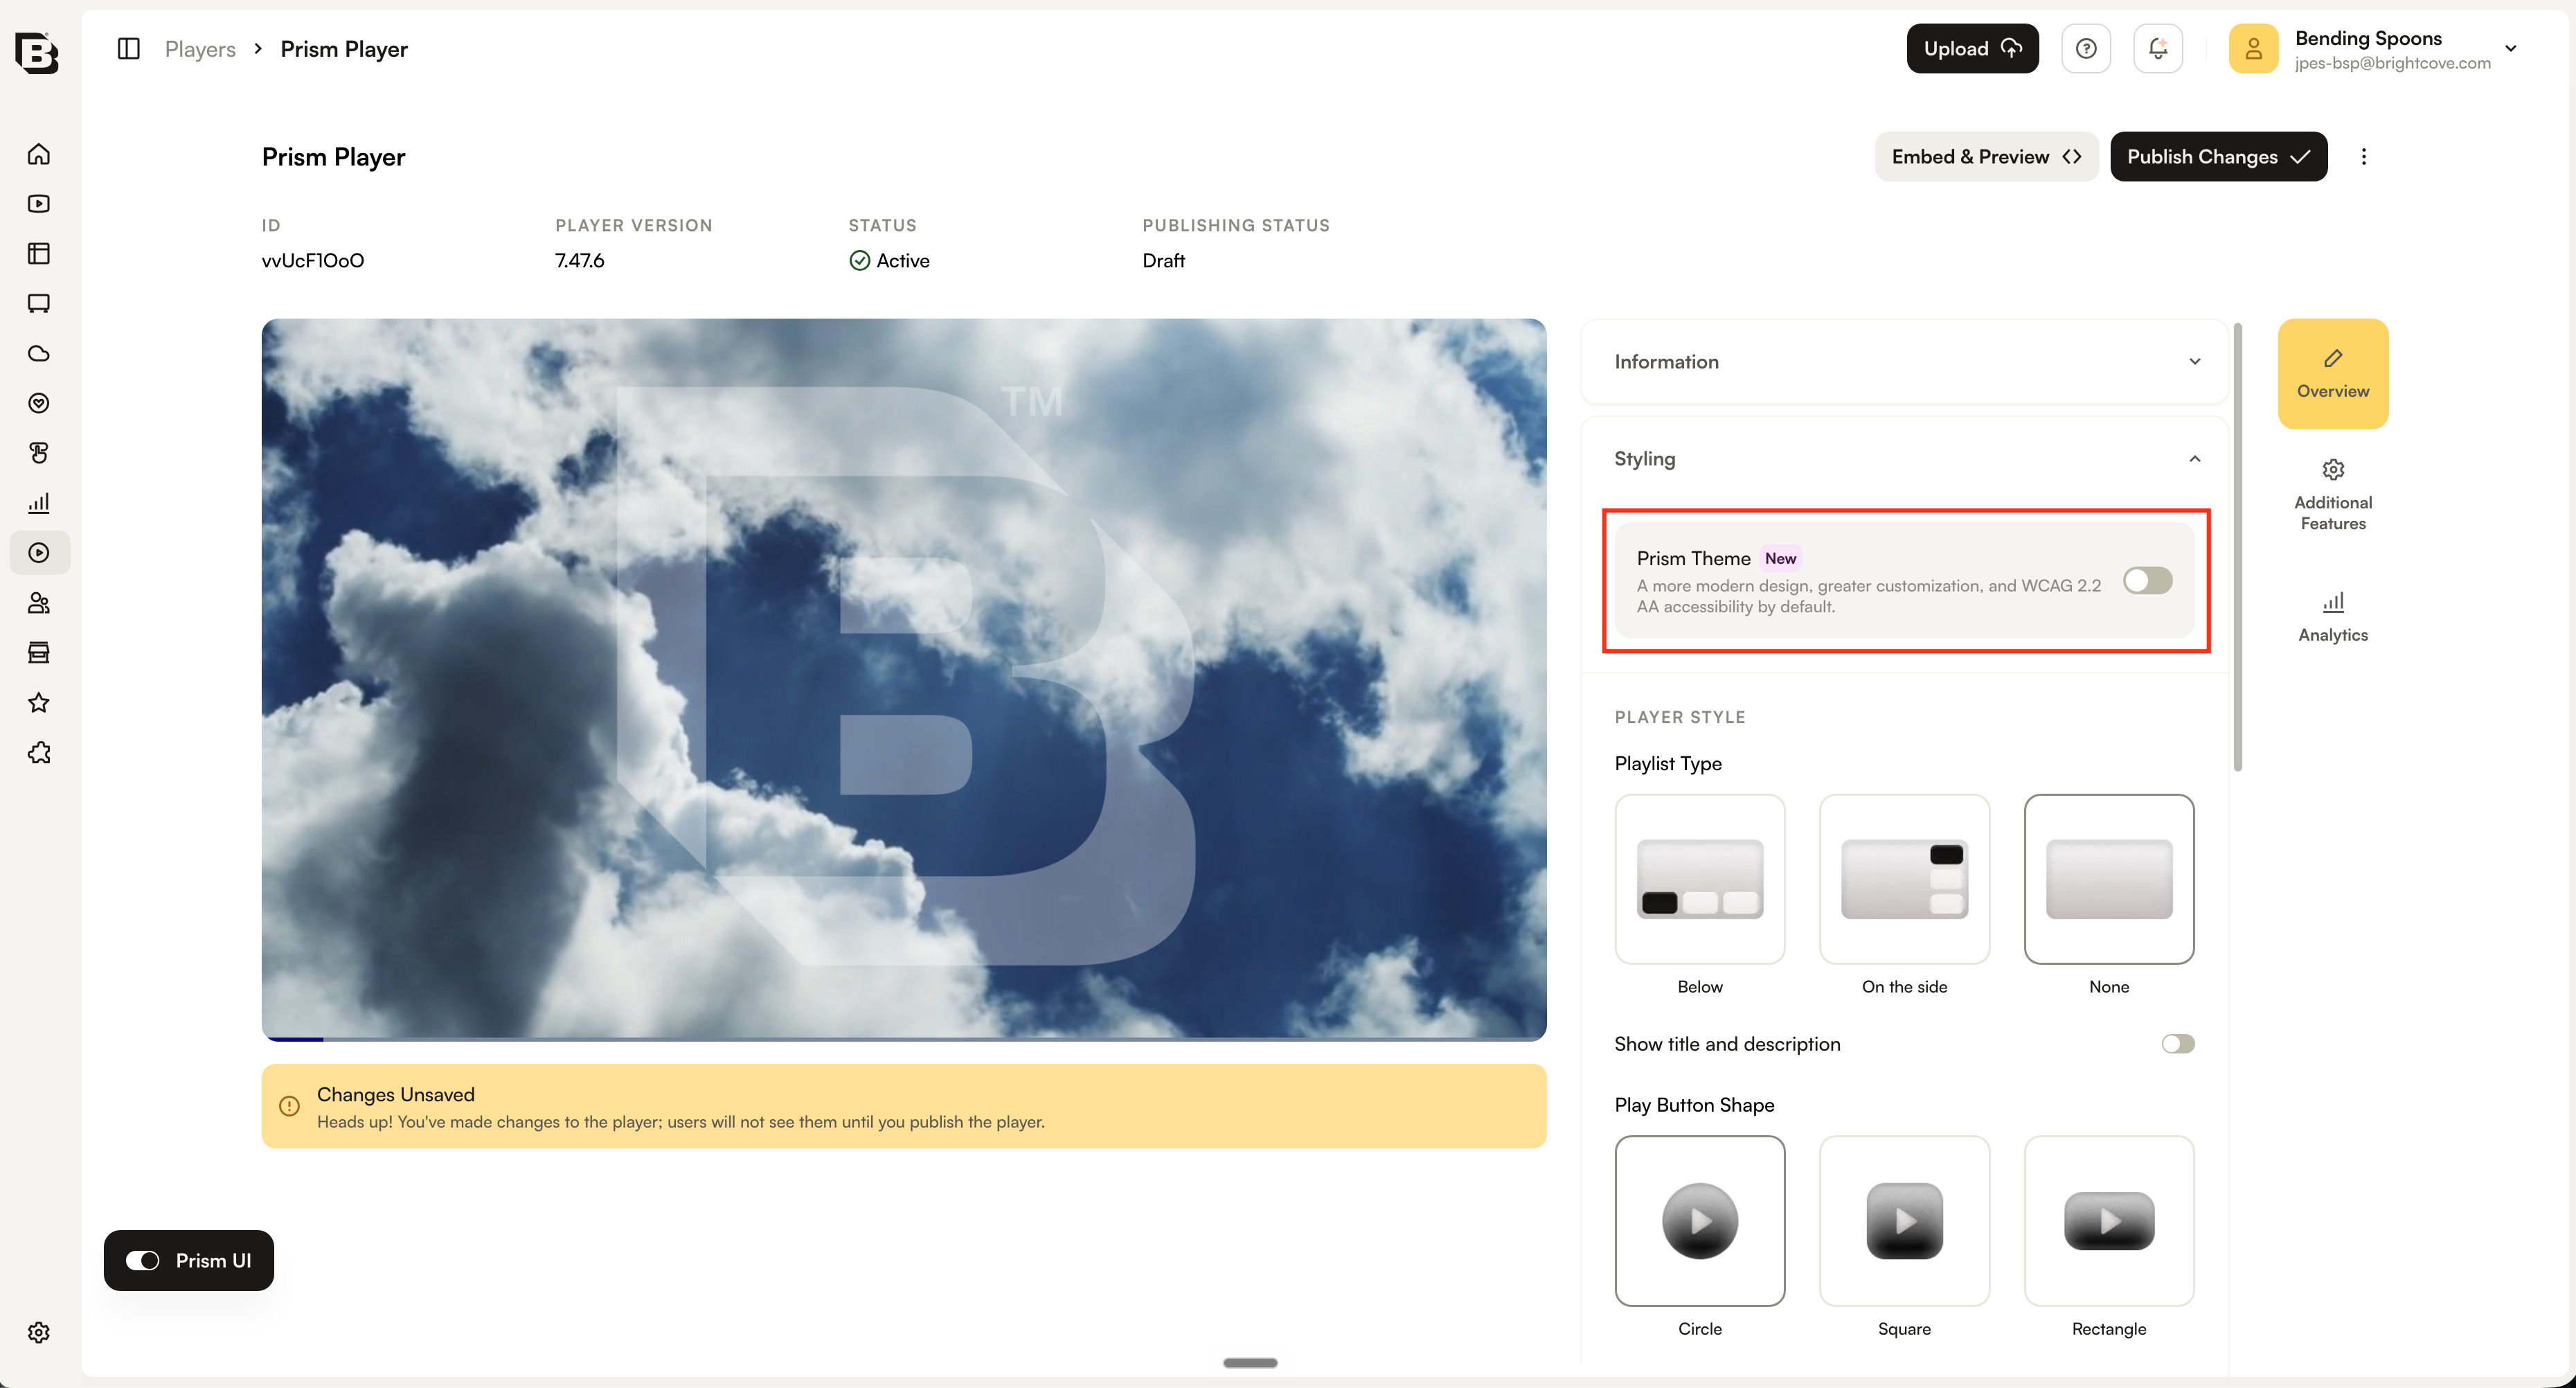Viewport: 2576px width, 1388px height.
Task: Switch to the Analytics tab on the right
Action: tap(2333, 617)
